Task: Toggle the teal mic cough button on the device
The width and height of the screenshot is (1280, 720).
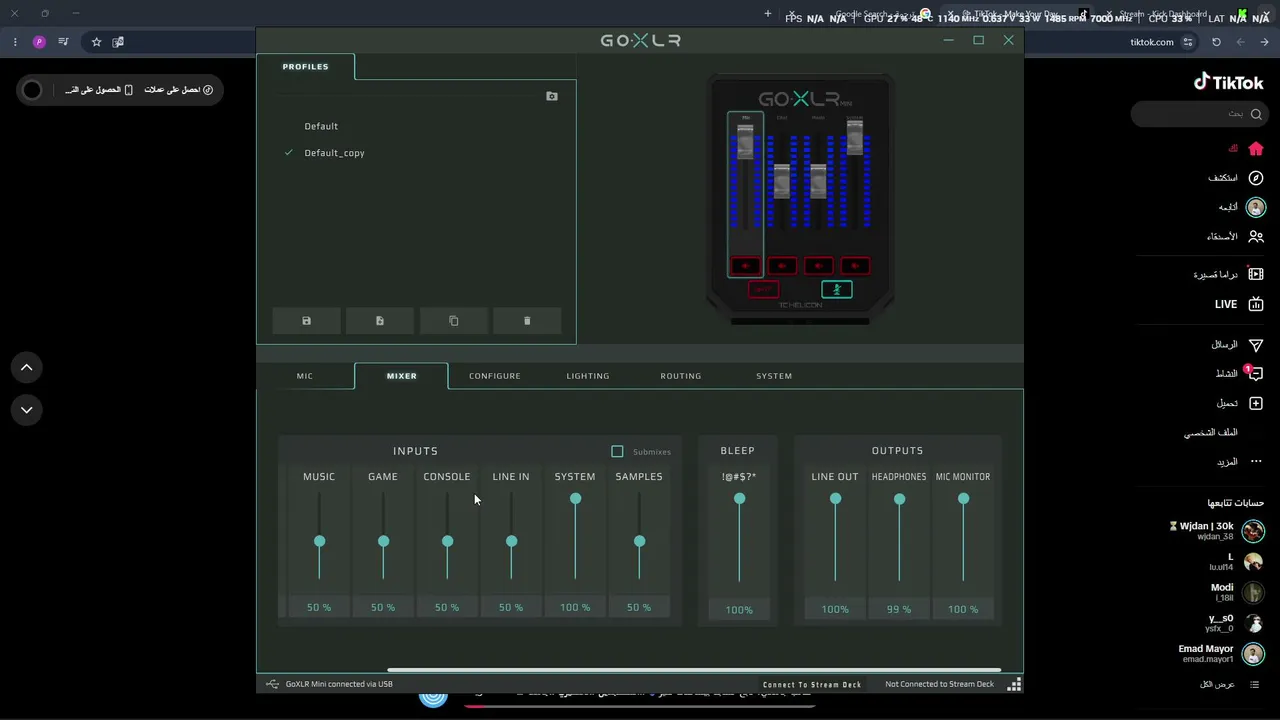Action: click(837, 290)
